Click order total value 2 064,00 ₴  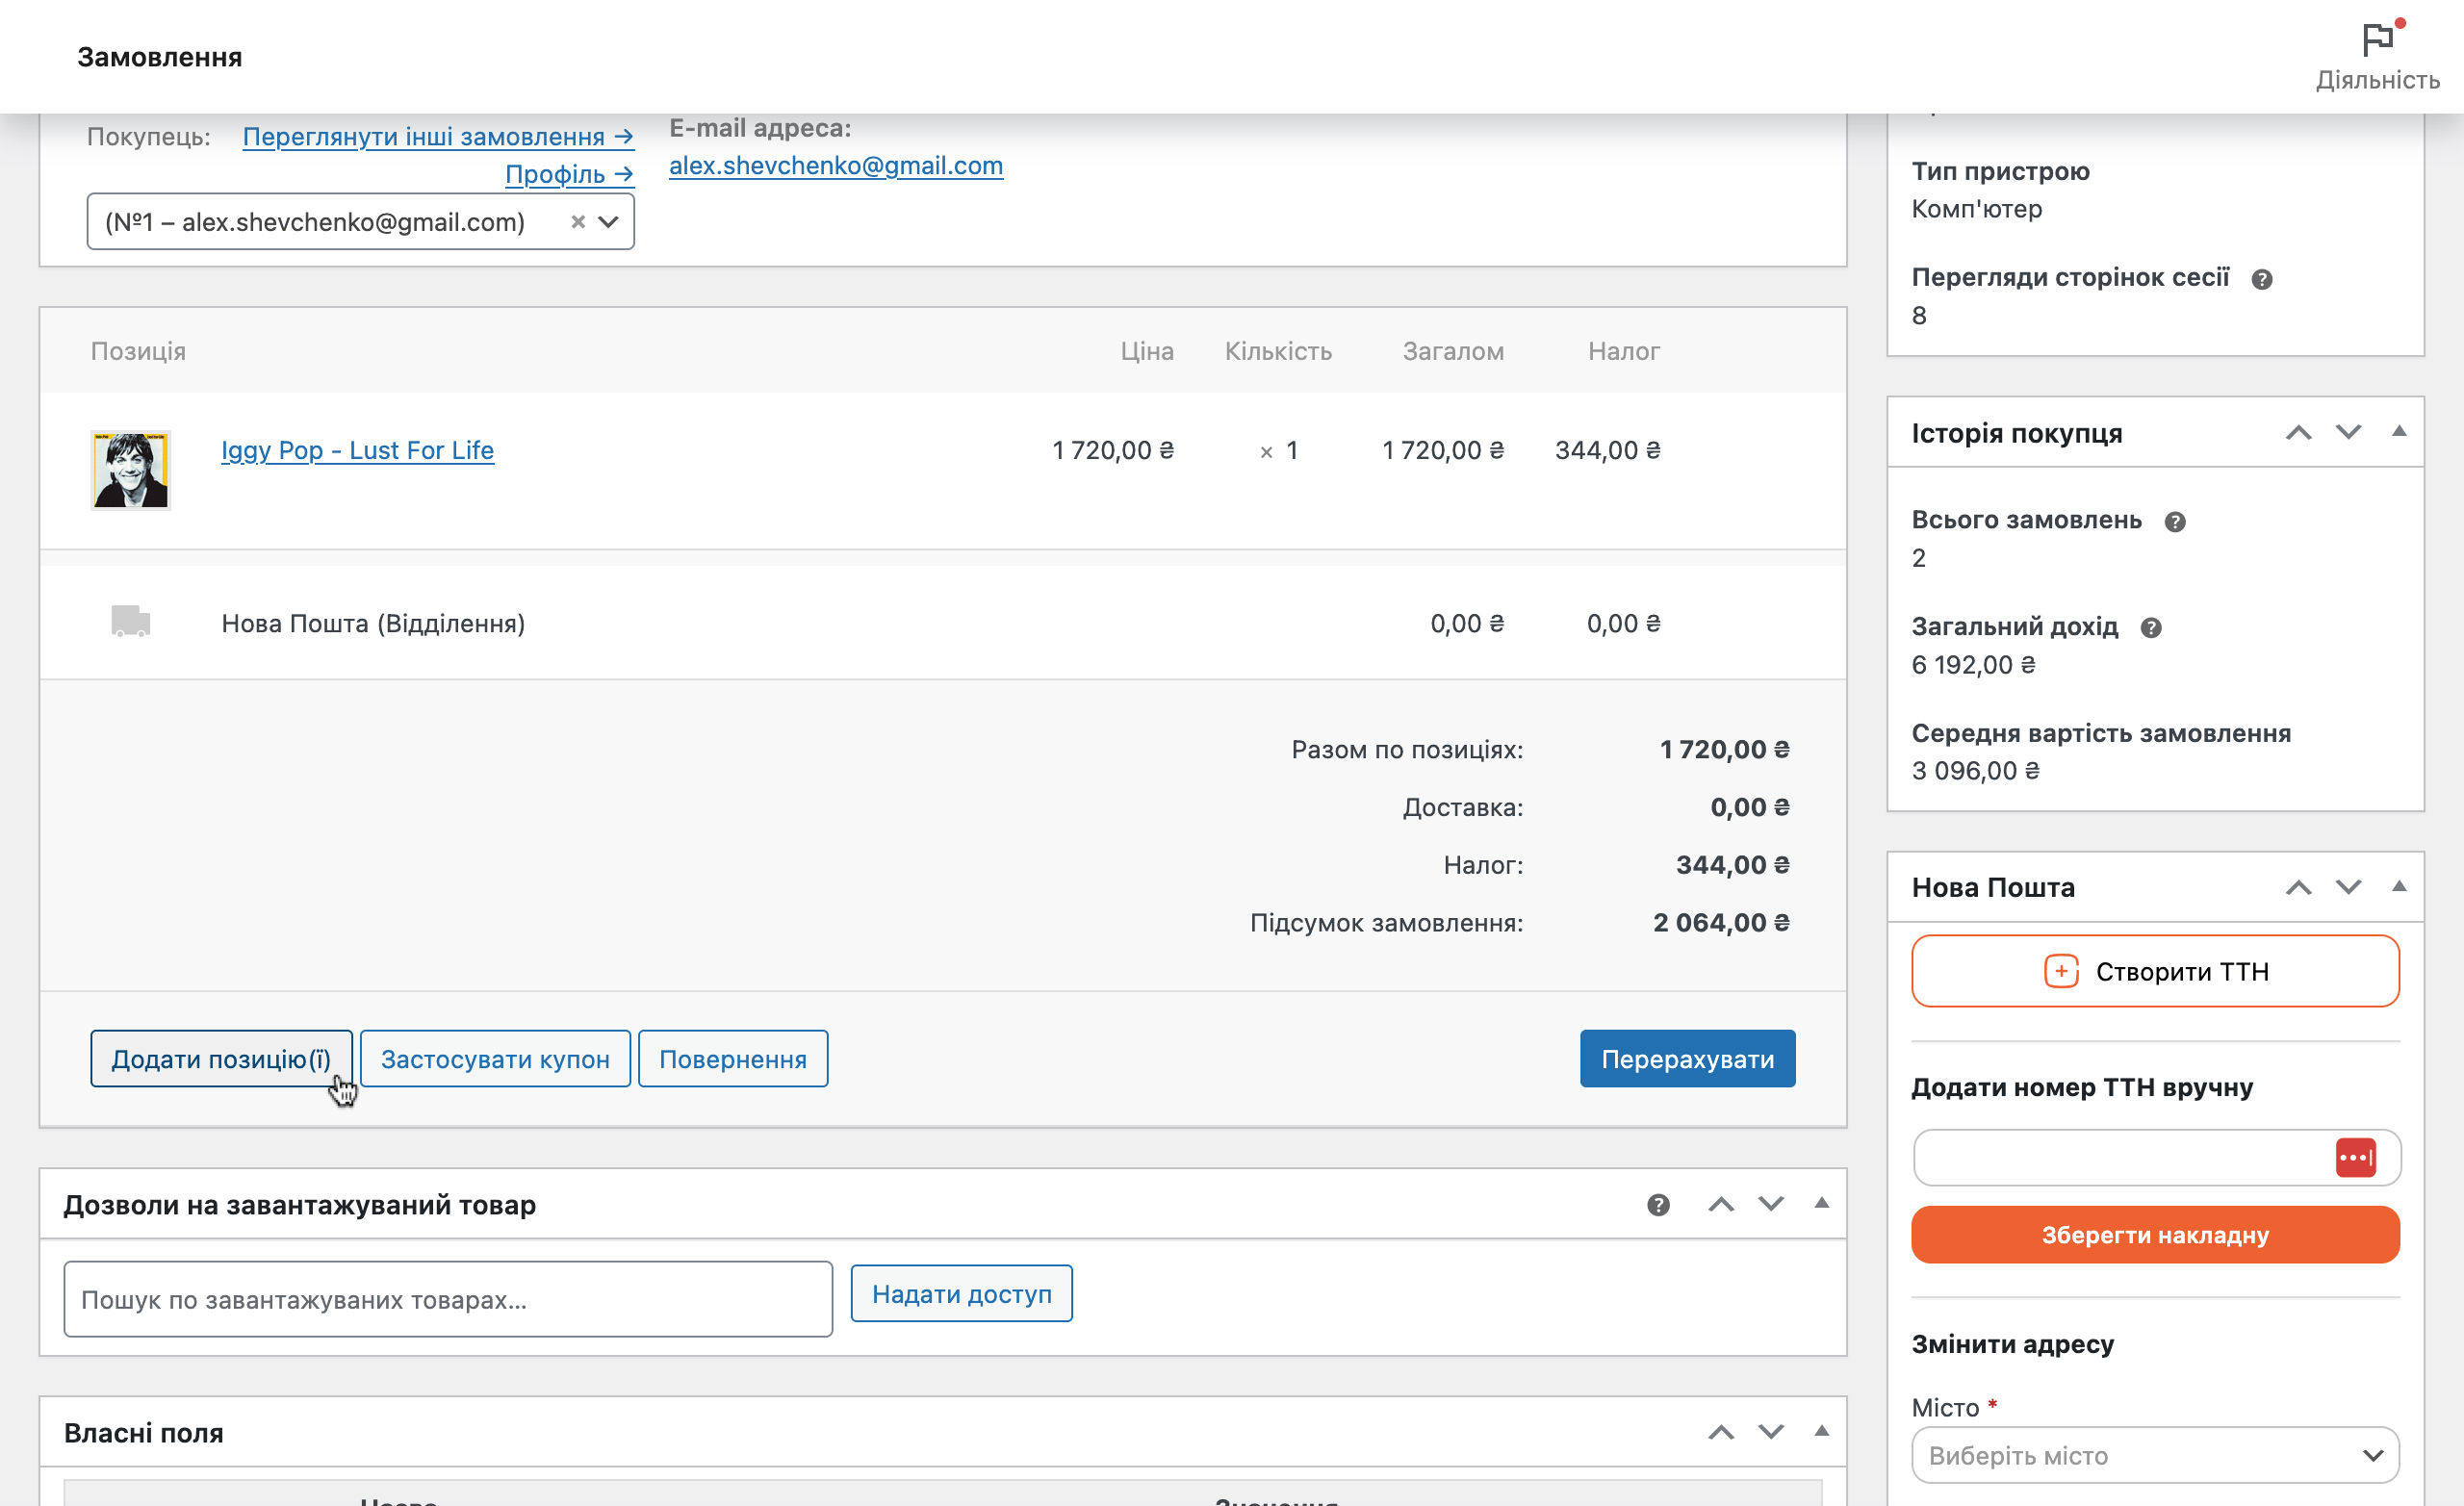[x=1721, y=922]
